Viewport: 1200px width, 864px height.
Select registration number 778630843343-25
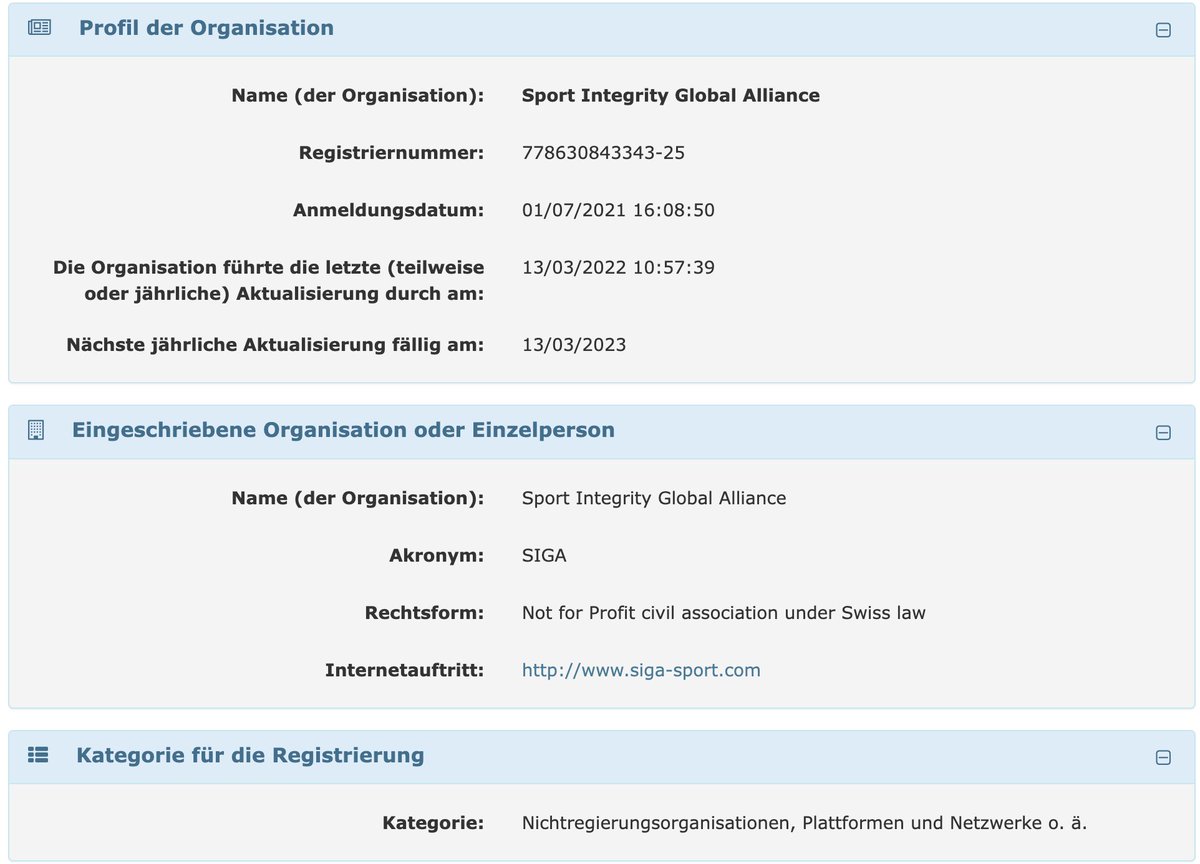603,153
